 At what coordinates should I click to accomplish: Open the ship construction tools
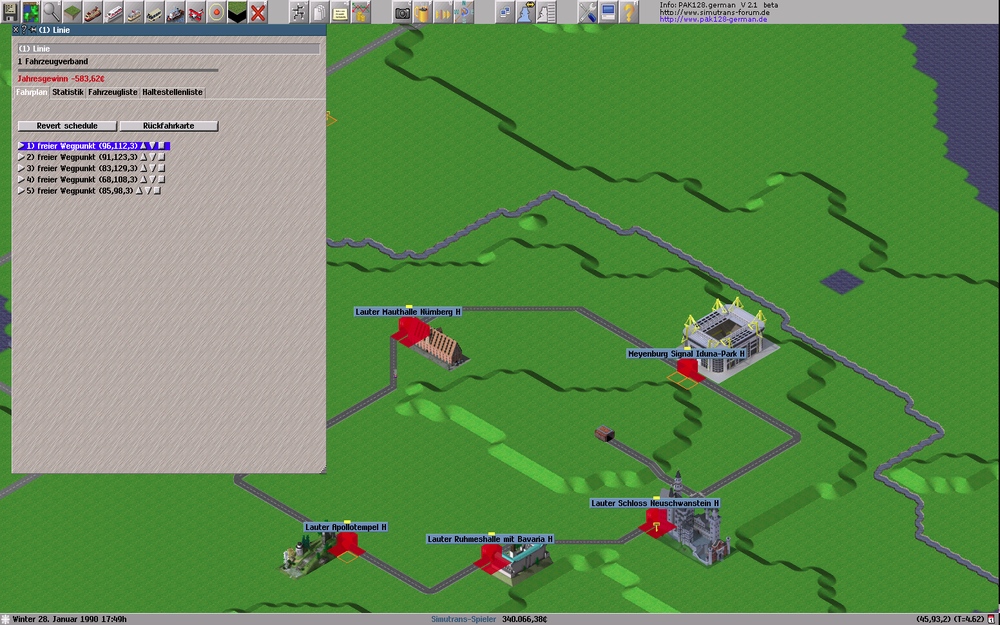(x=176, y=12)
